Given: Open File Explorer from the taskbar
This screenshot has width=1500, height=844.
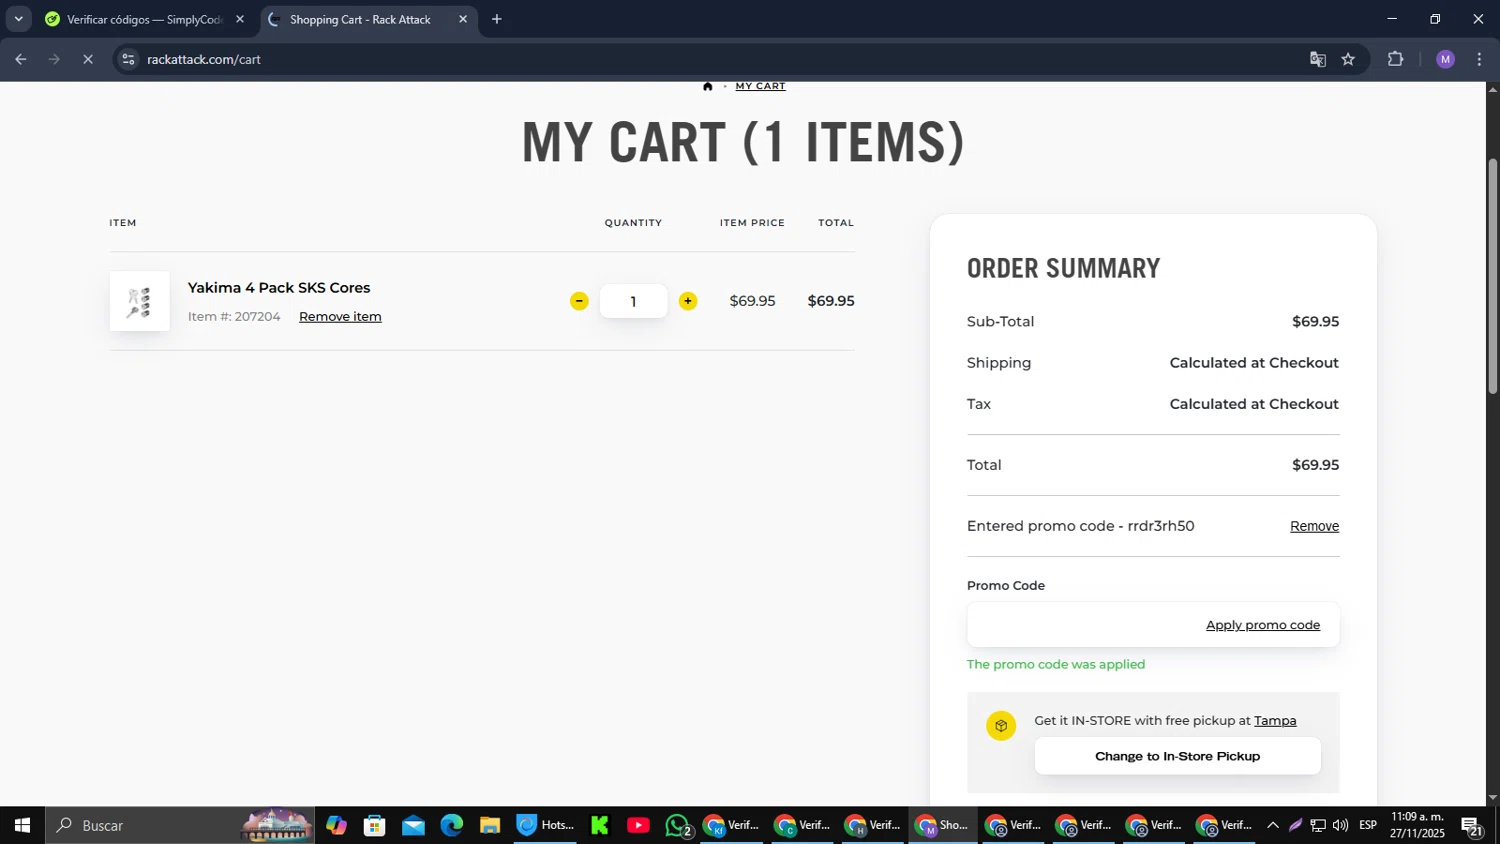Looking at the screenshot, I should coord(489,825).
